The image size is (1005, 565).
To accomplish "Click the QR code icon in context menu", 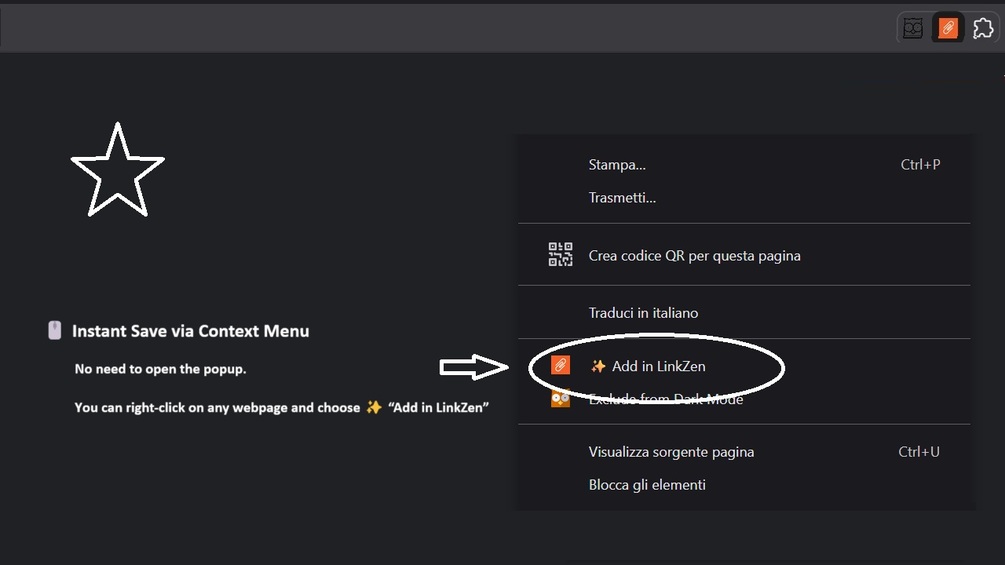I will click(560, 255).
